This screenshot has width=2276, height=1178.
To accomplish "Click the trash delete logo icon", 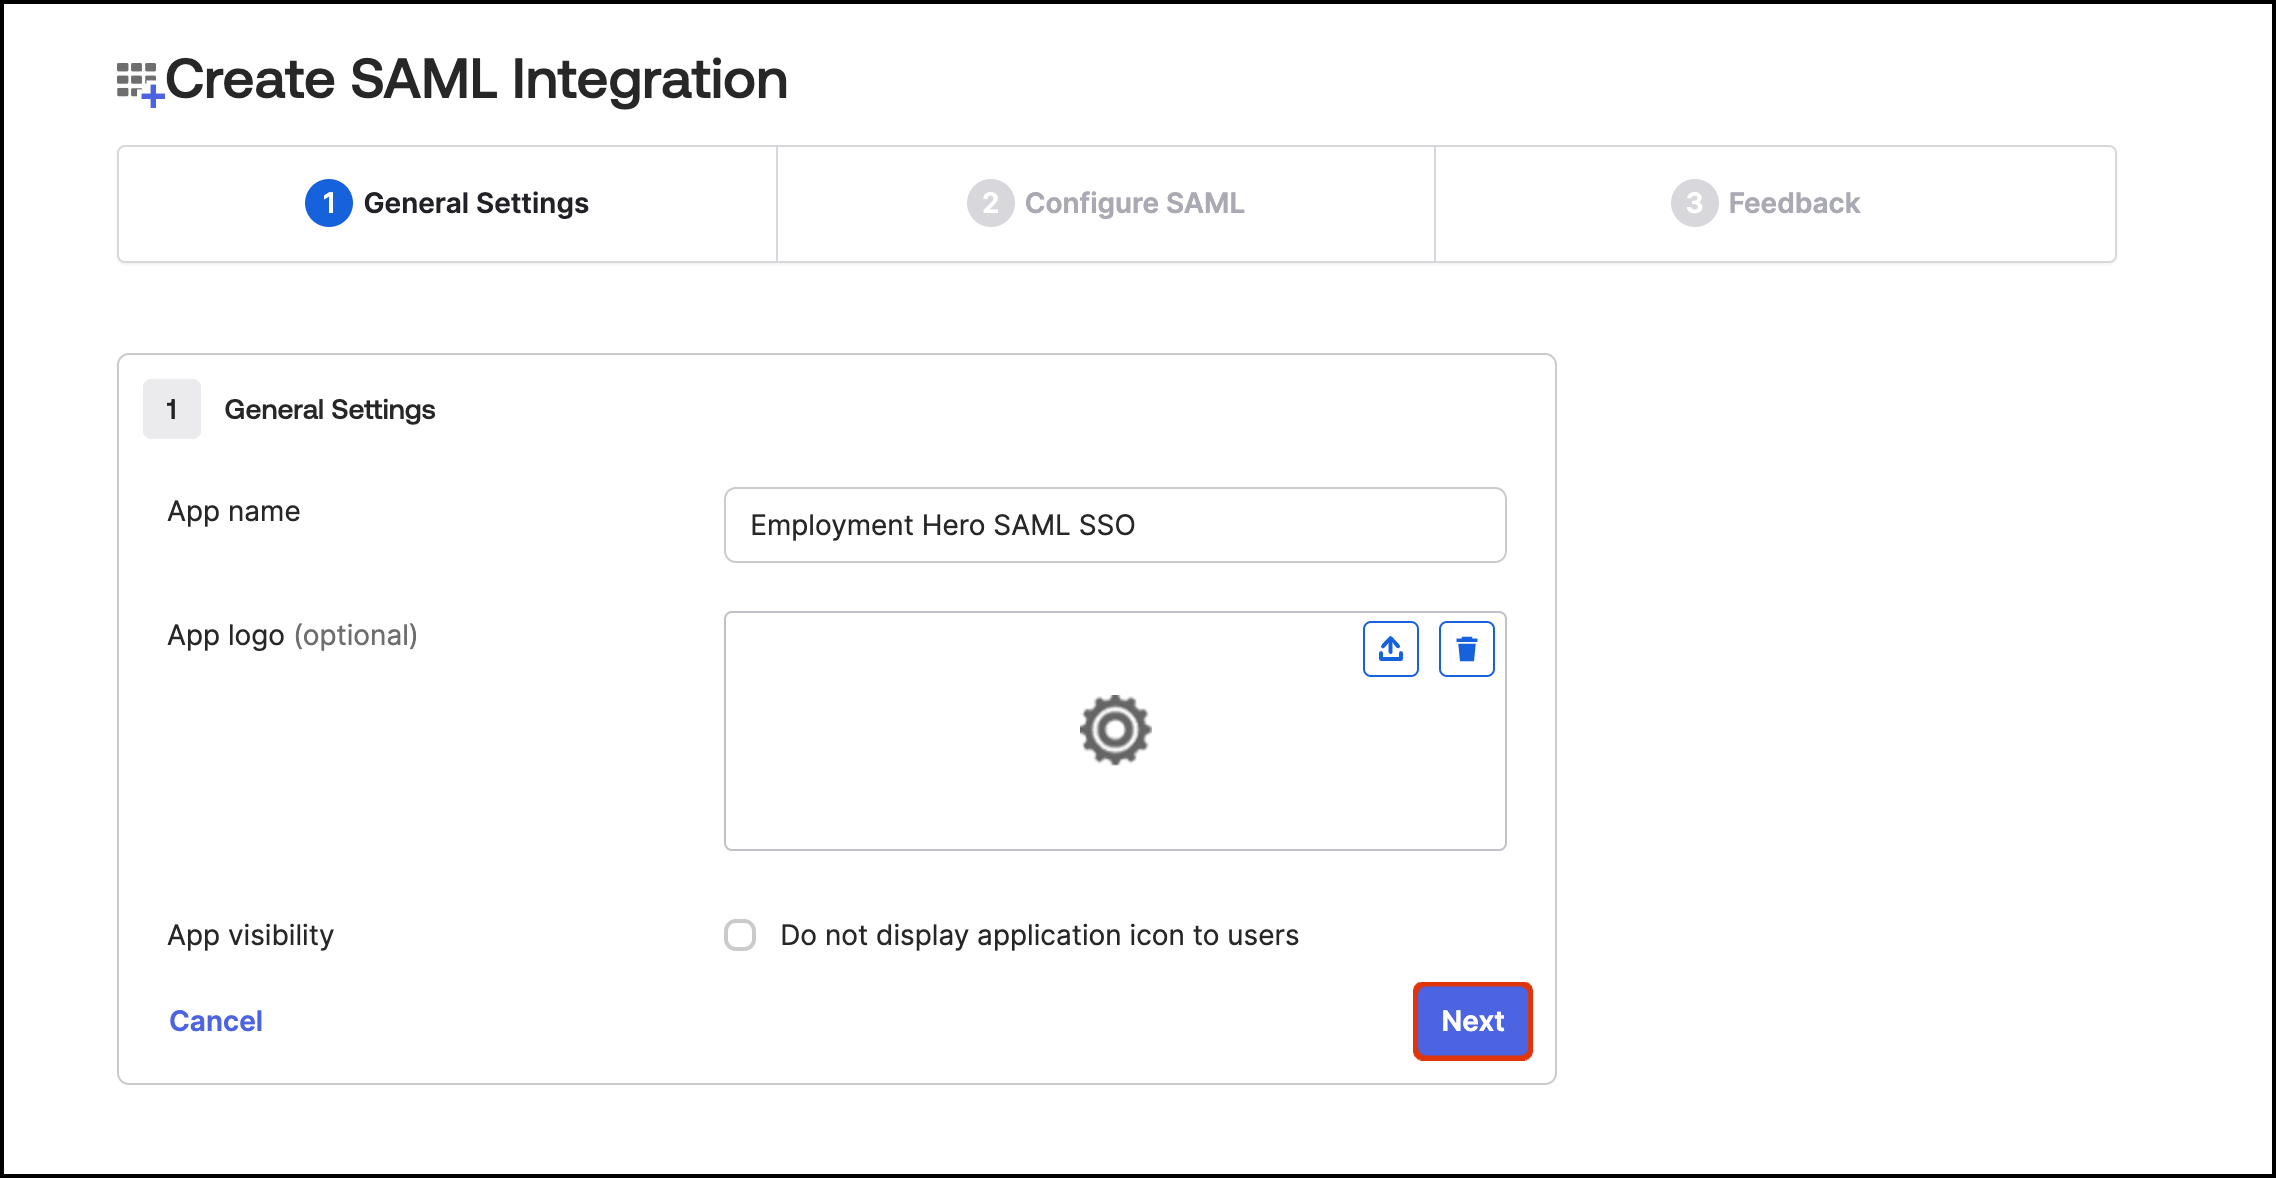I will coord(1466,649).
